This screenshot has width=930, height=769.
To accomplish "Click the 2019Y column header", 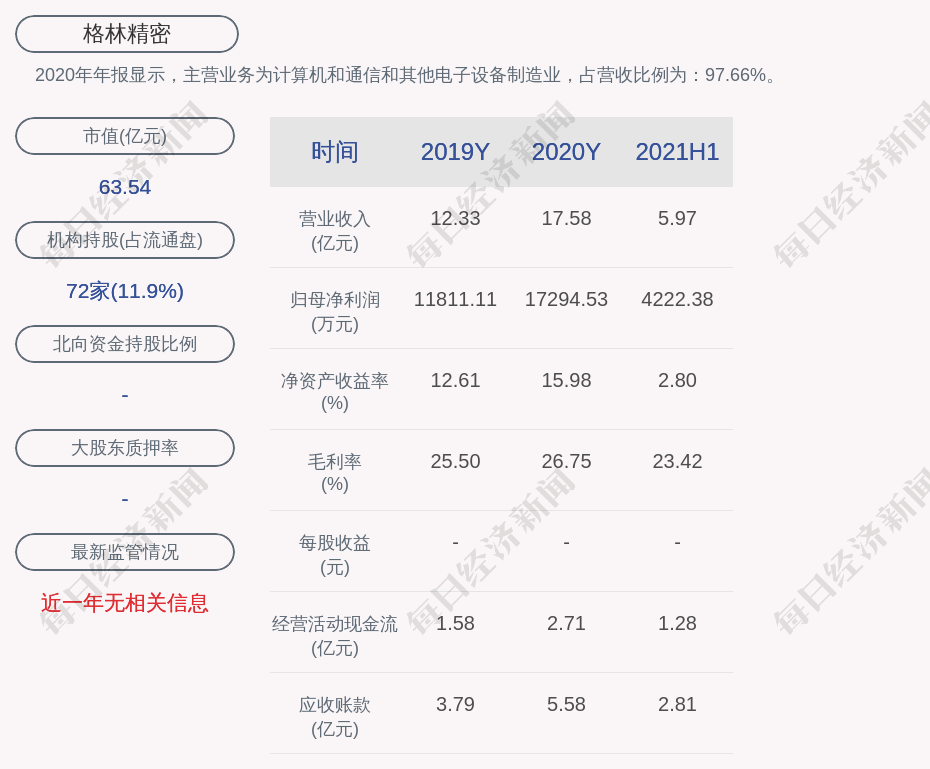I will (455, 152).
